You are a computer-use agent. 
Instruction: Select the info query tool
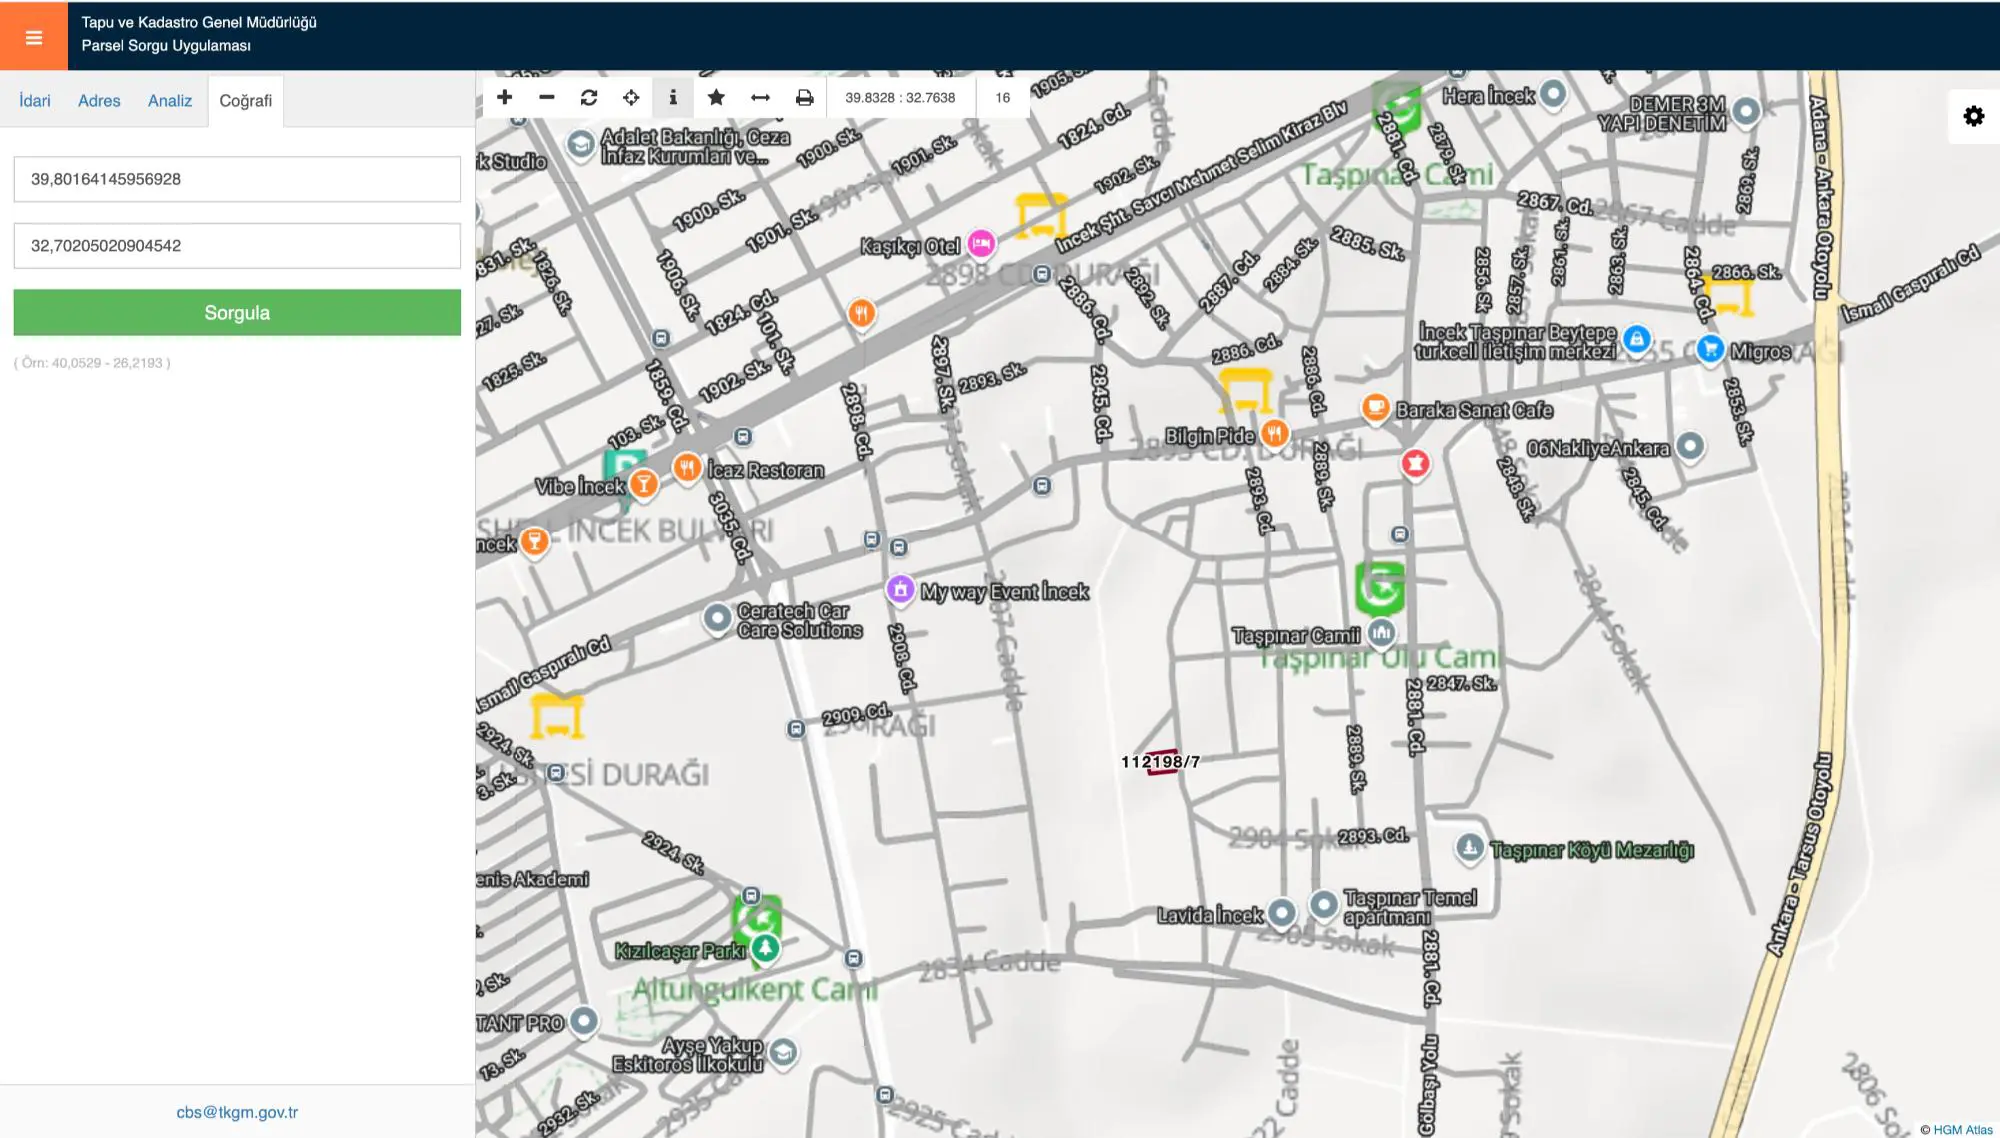(x=673, y=97)
